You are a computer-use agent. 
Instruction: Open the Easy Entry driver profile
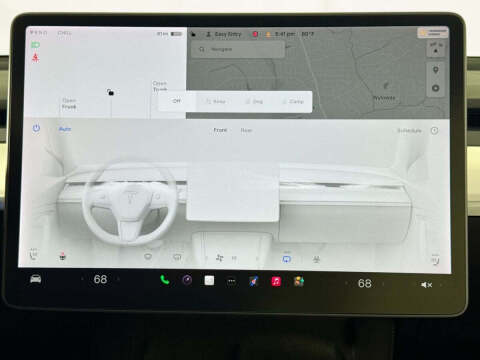click(224, 34)
